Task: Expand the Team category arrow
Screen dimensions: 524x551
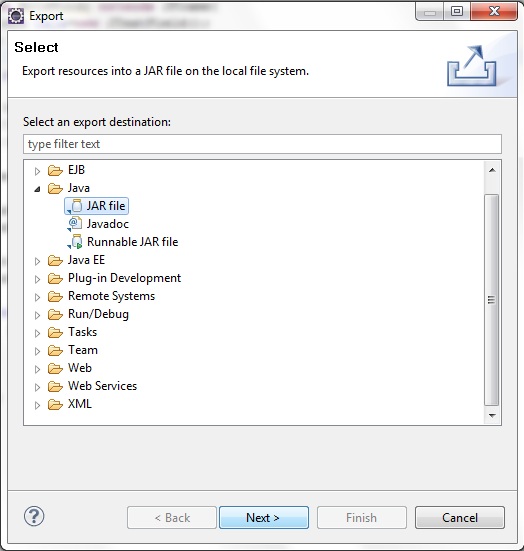Action: [37, 351]
